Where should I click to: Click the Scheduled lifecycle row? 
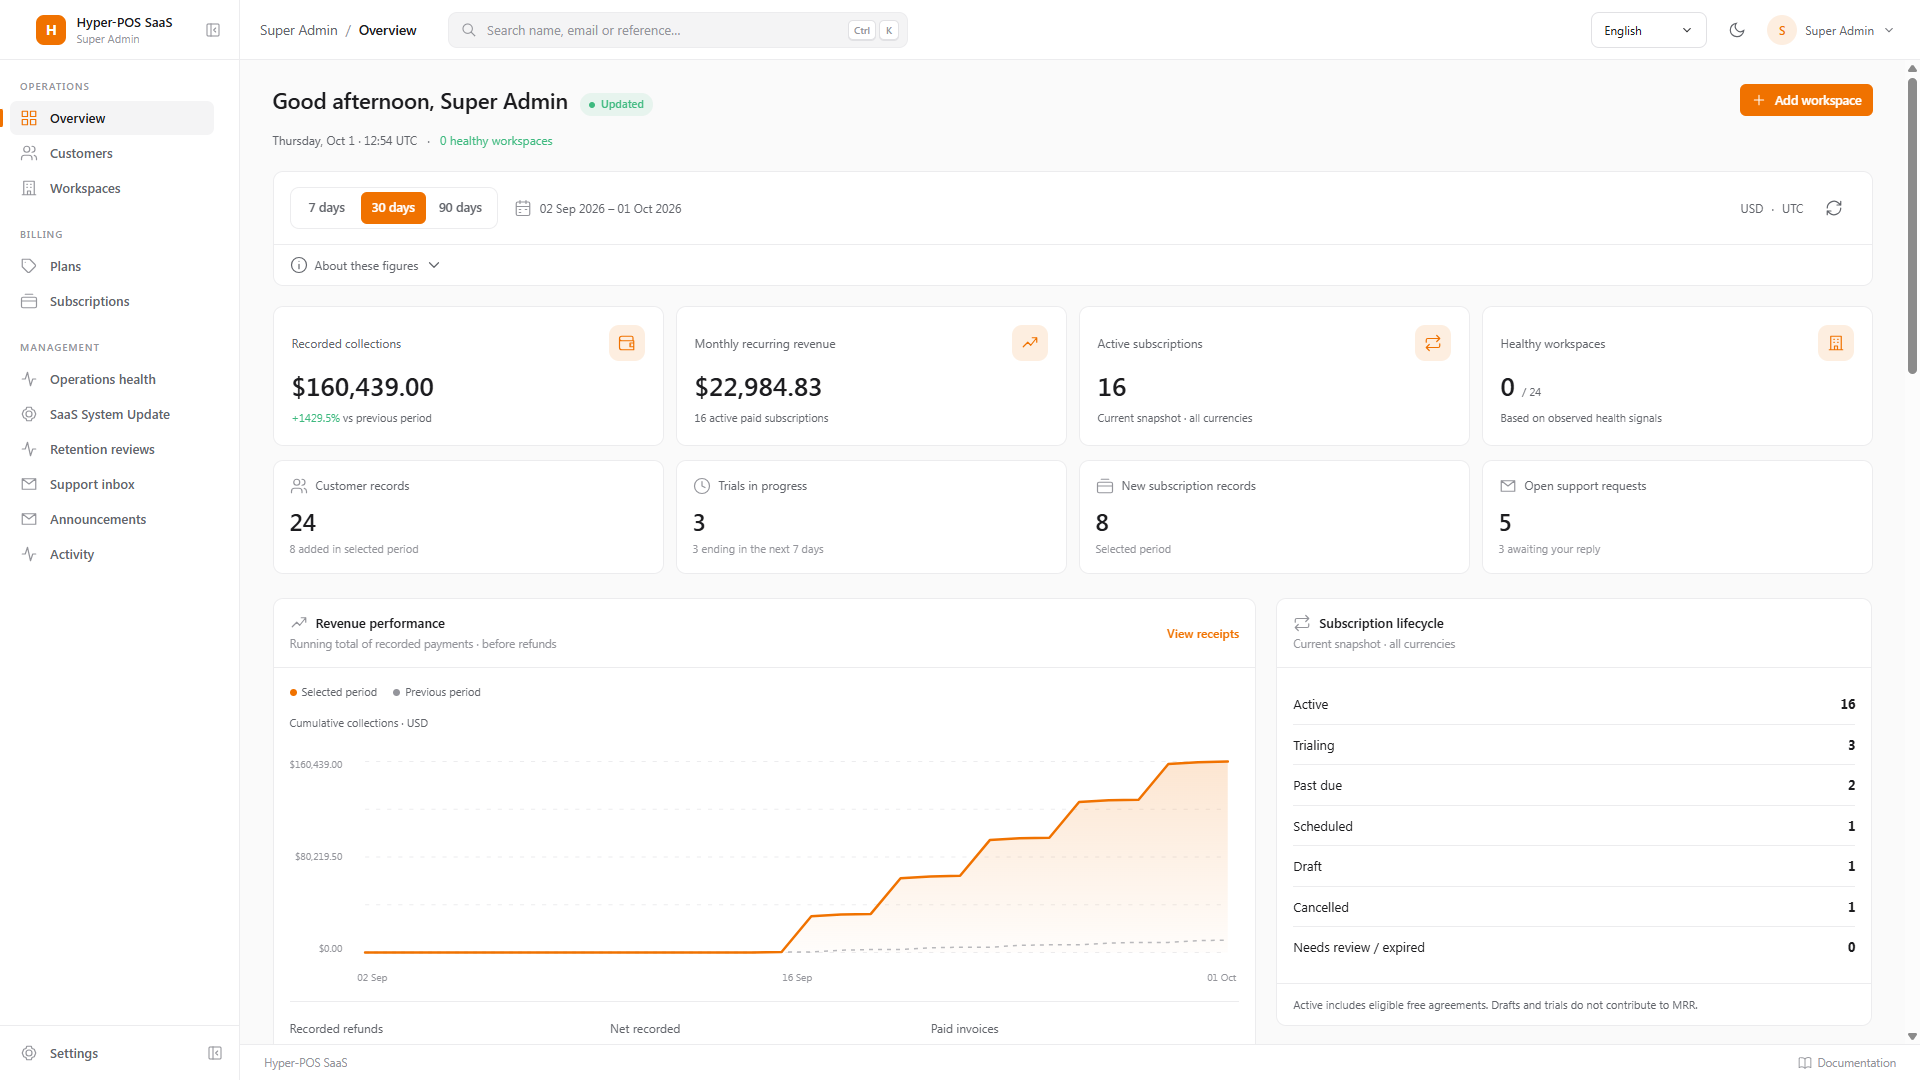(1574, 826)
